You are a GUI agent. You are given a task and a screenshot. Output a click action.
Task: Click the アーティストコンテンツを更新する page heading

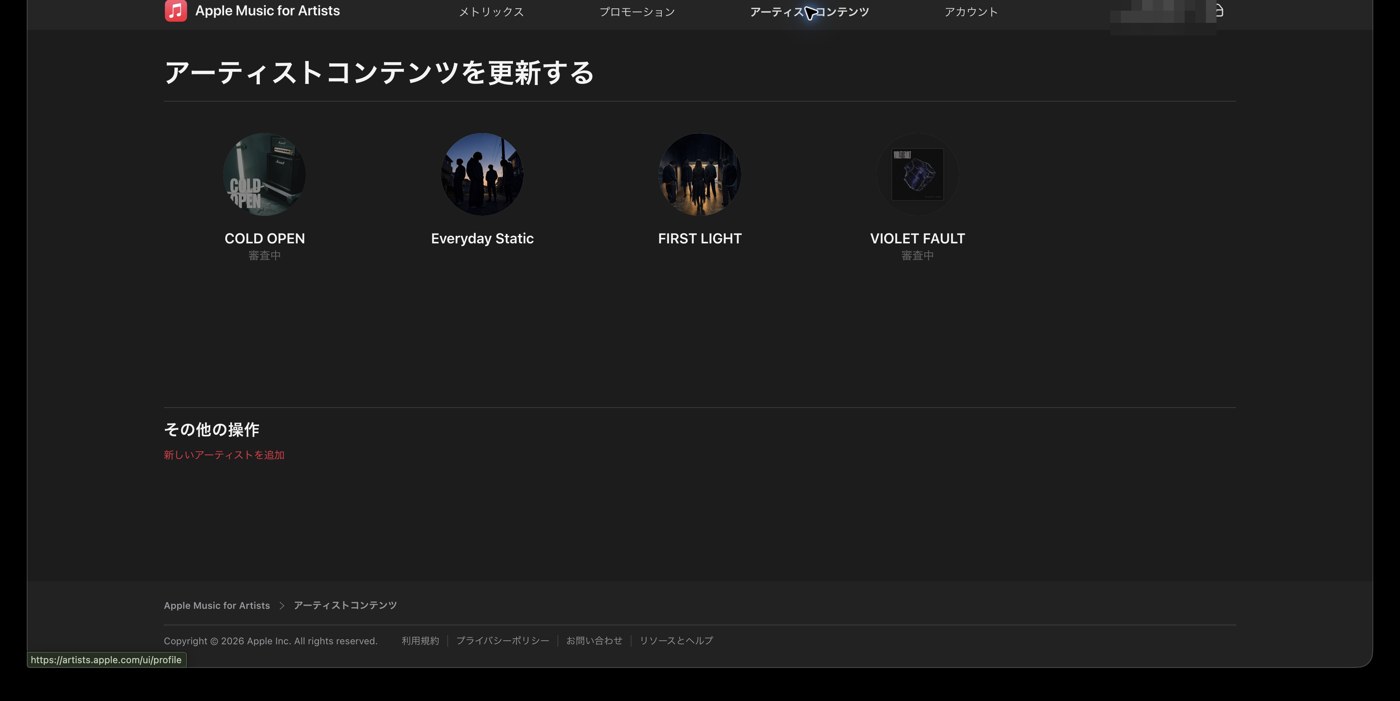[379, 72]
